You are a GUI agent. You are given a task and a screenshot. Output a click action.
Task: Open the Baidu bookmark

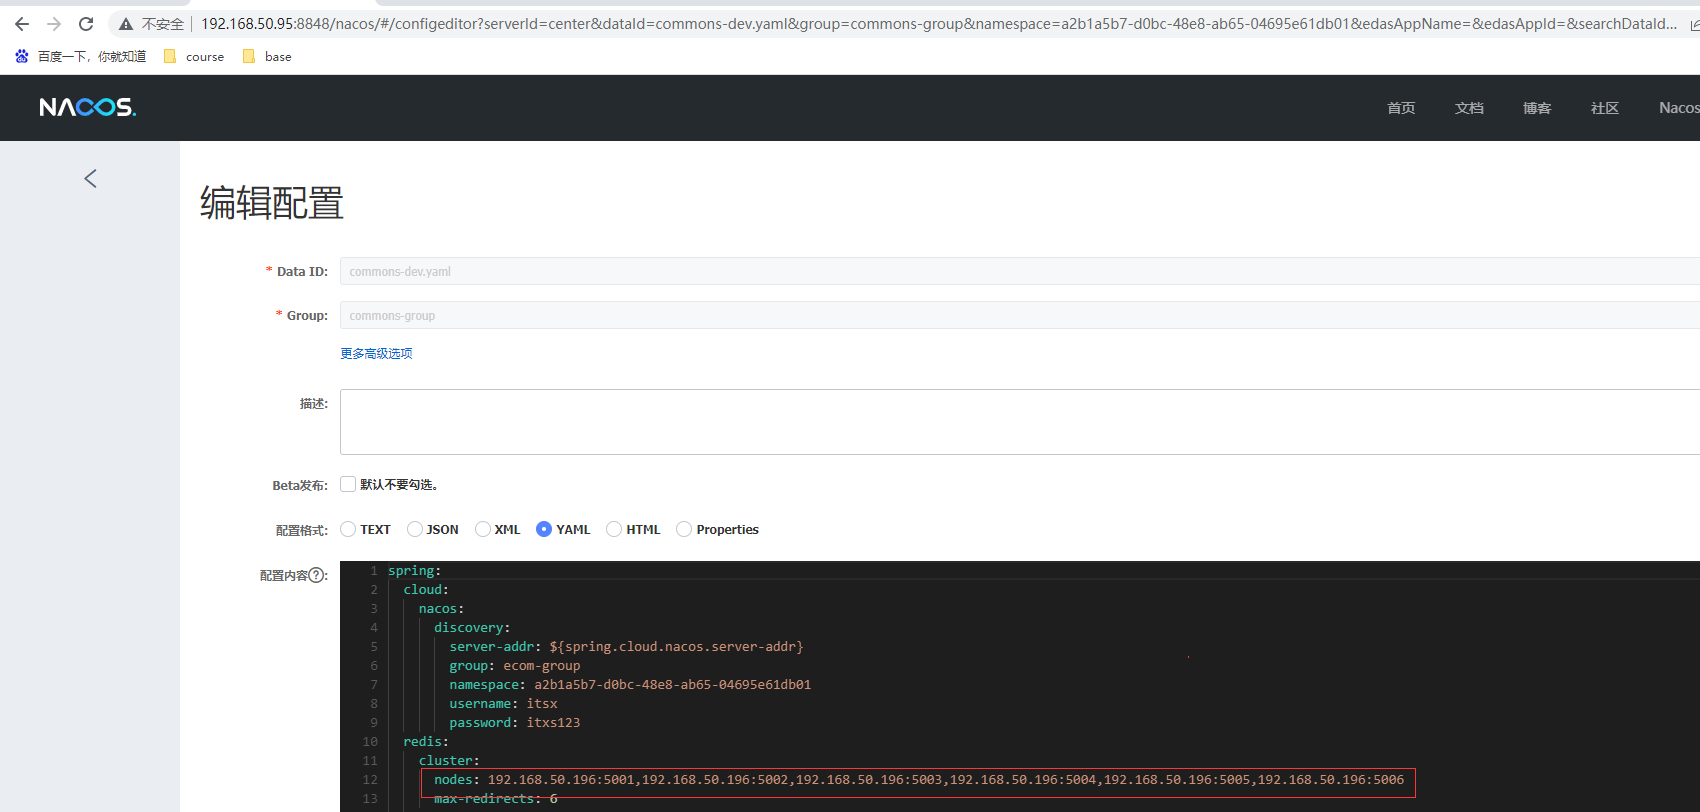pos(80,57)
